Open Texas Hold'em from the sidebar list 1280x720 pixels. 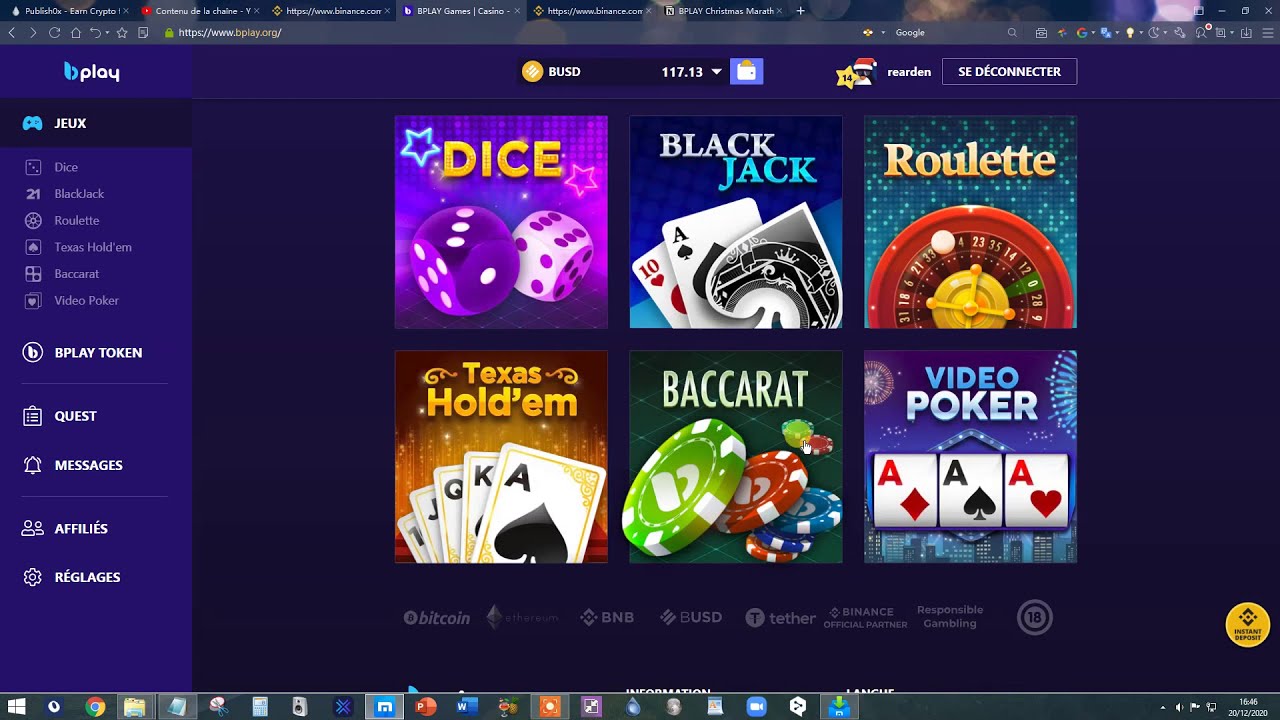pyautogui.click(x=93, y=247)
